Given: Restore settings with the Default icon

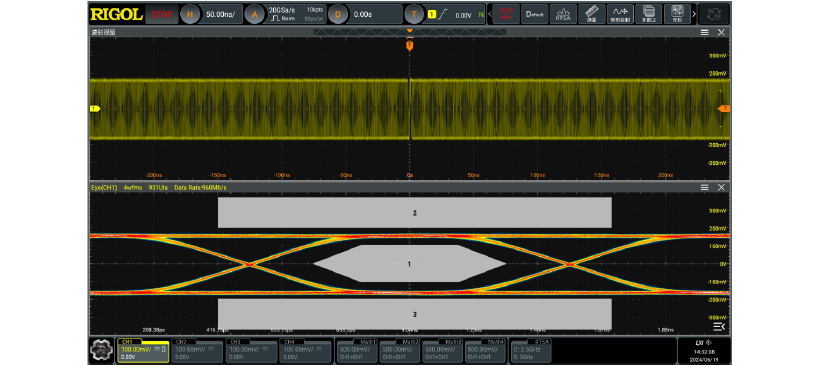Looking at the screenshot, I should click(534, 14).
